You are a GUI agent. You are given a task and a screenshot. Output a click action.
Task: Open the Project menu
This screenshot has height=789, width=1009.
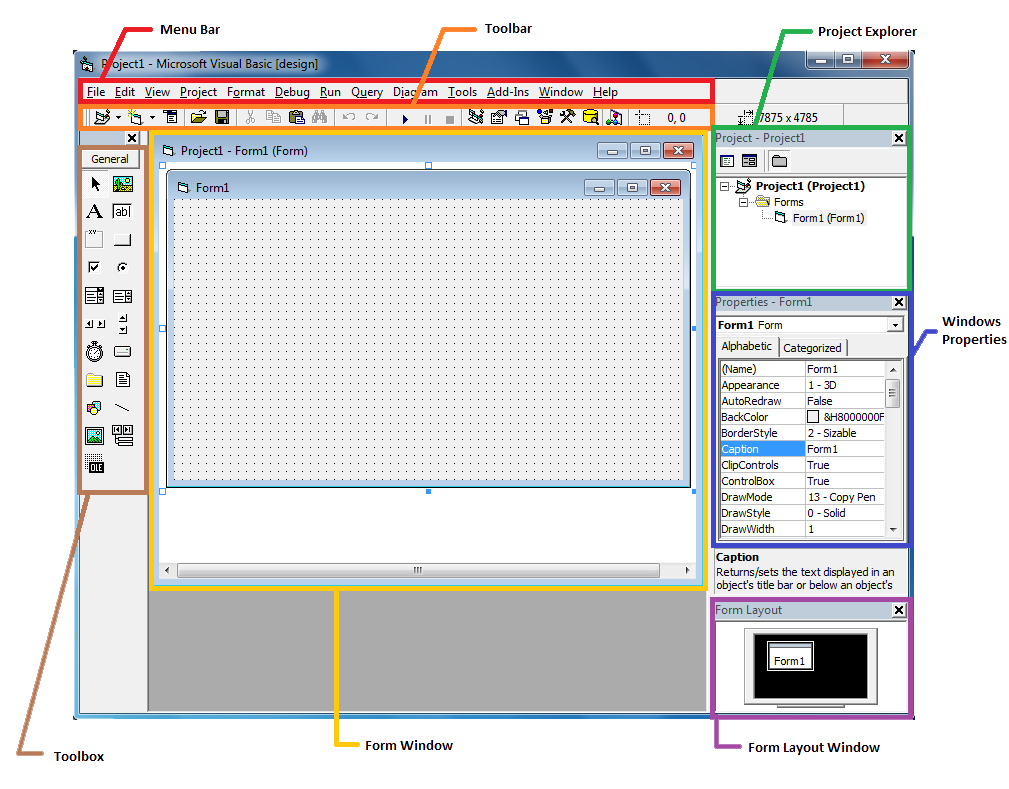(198, 92)
